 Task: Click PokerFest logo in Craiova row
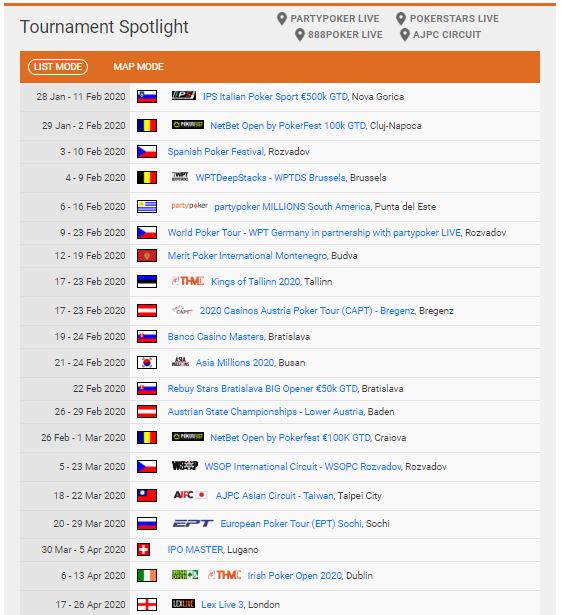188,437
